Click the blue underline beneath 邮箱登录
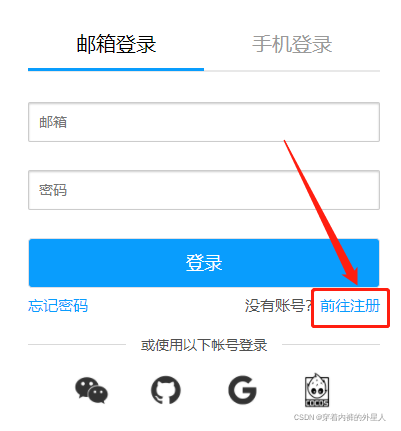Viewport: 401px width, 431px height. (x=116, y=69)
